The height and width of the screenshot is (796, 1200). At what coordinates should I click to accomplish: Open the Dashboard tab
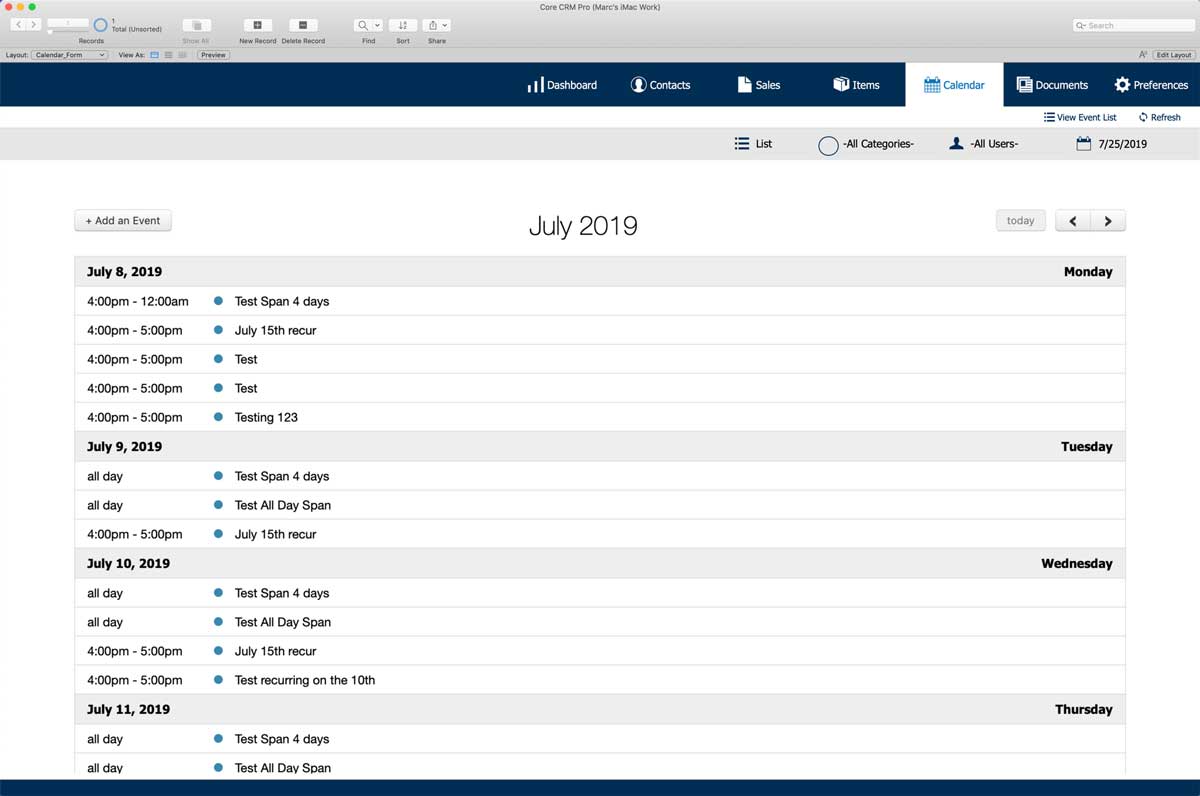pos(562,85)
